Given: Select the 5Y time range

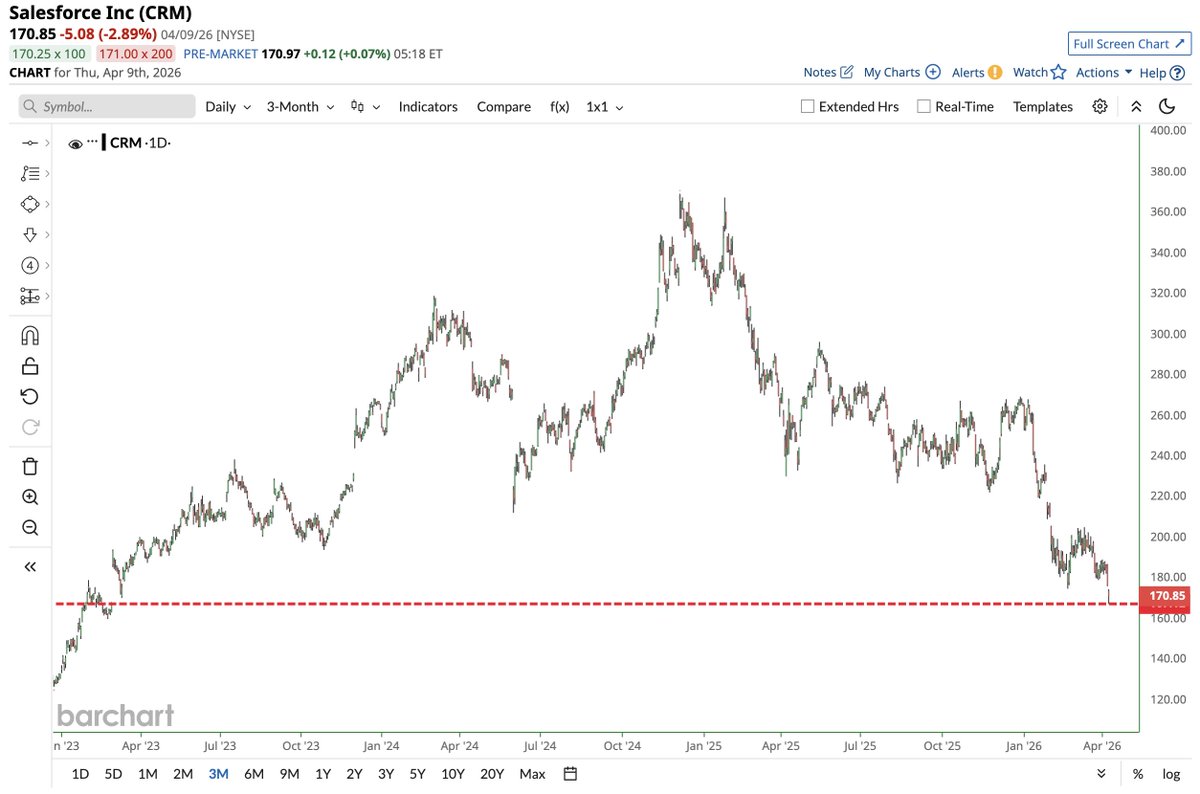Looking at the screenshot, I should (x=418, y=773).
